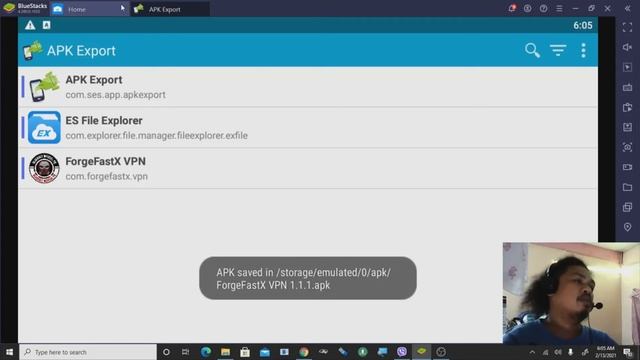
Task: Select APK Export app name text
Action: click(94, 80)
